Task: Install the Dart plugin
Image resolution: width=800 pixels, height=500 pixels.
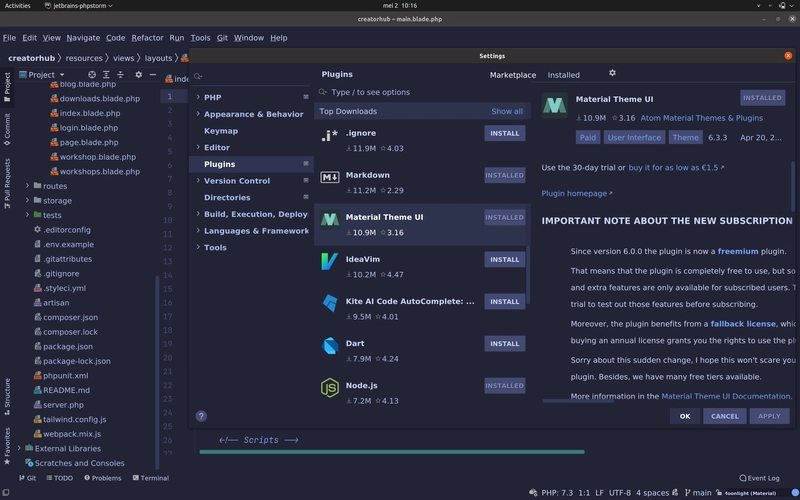Action: [x=505, y=343]
